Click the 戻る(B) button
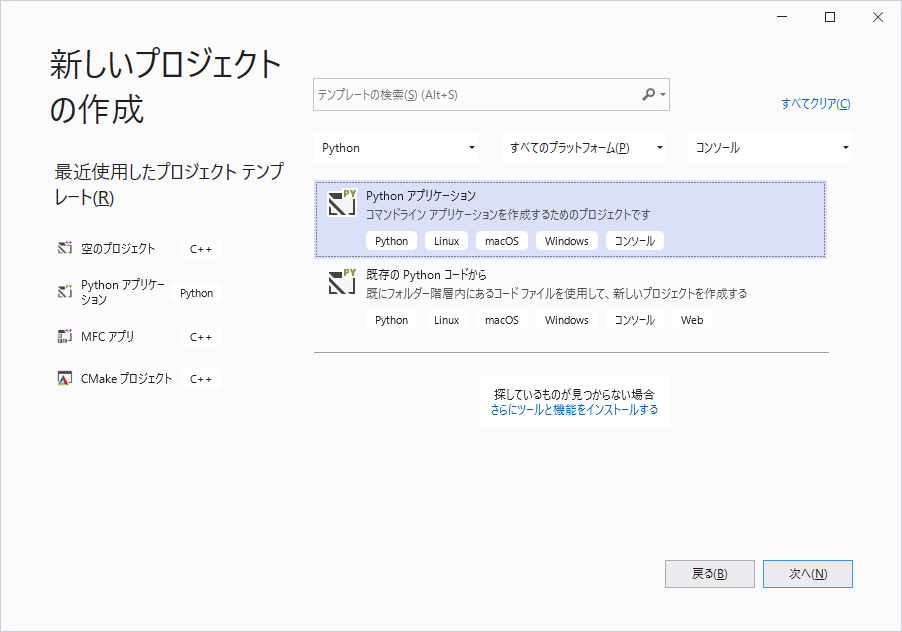902x632 pixels. pyautogui.click(x=709, y=574)
